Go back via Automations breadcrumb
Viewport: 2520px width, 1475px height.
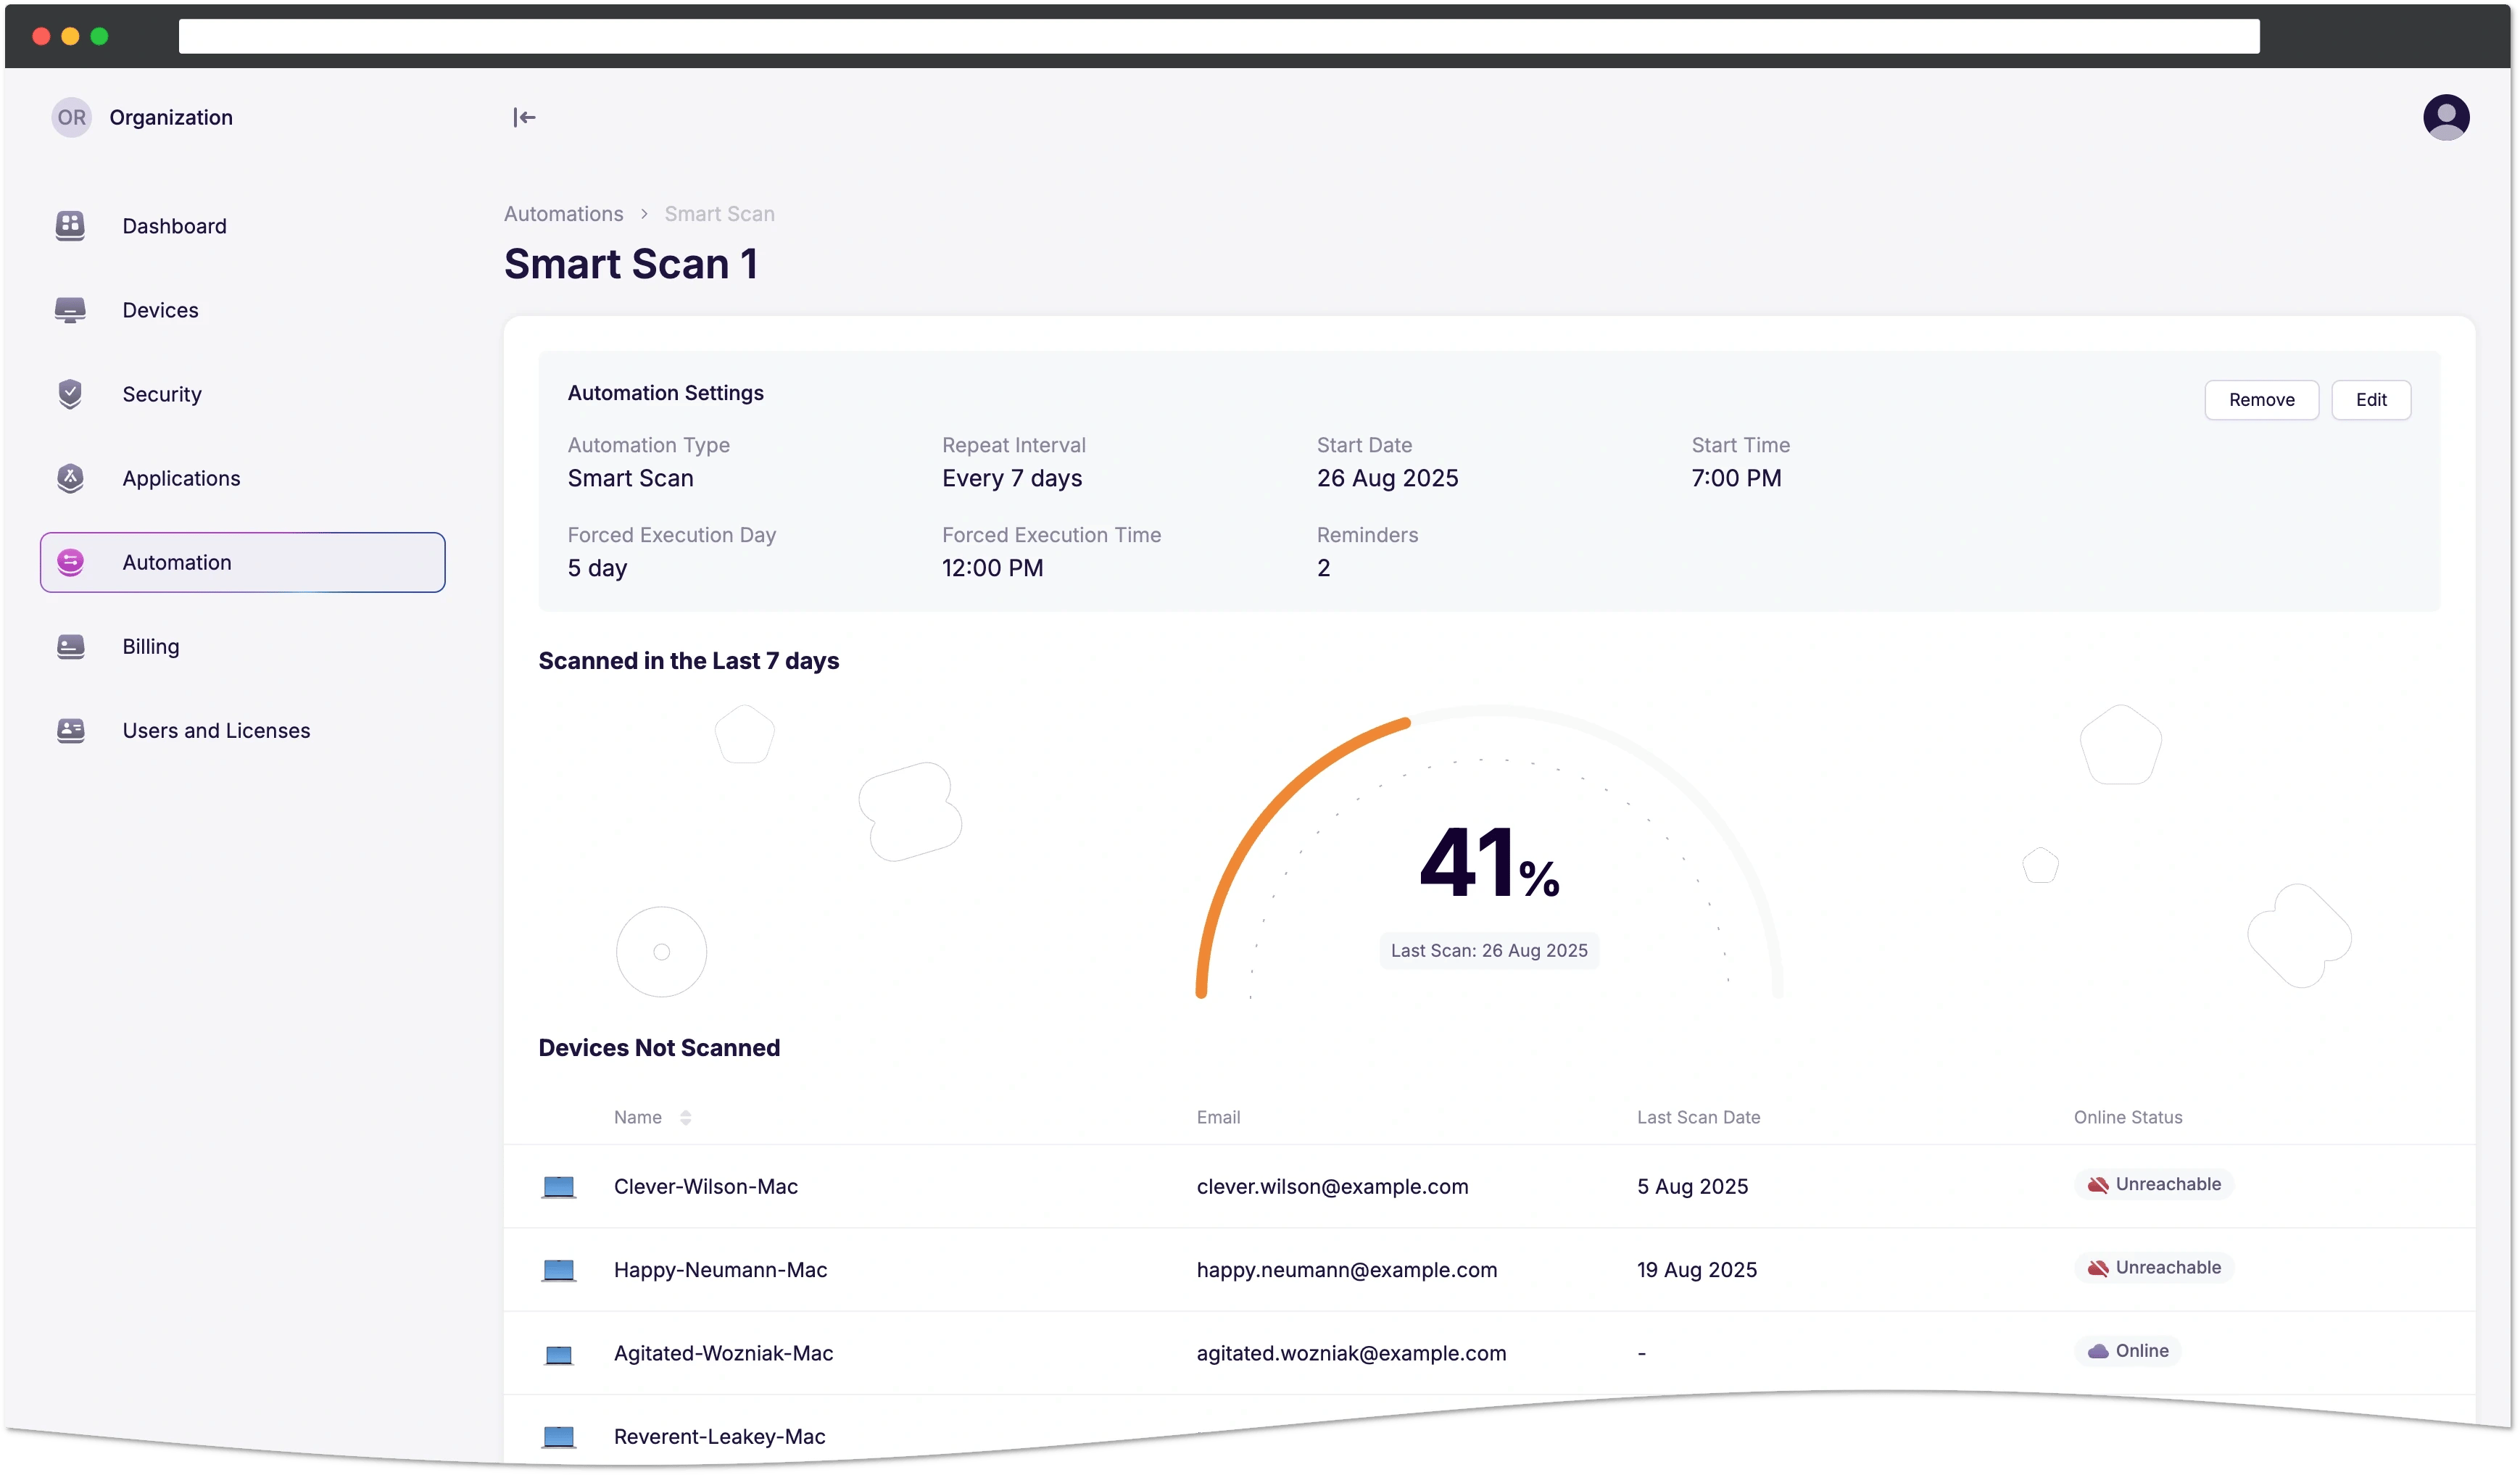coord(563,214)
